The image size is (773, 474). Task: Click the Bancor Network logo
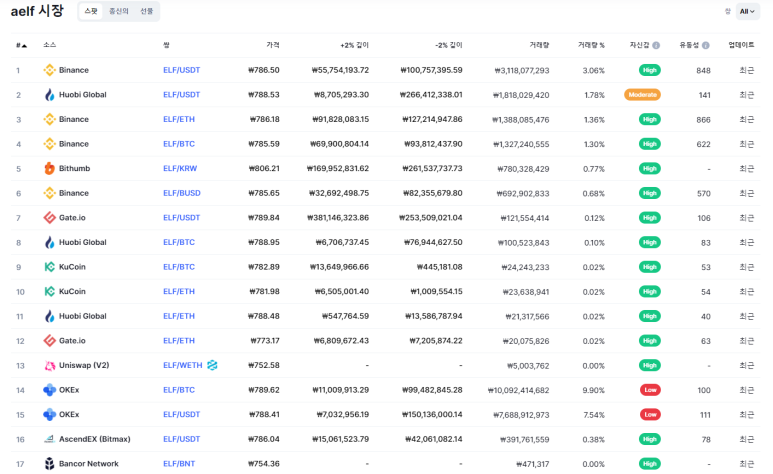tap(49, 464)
